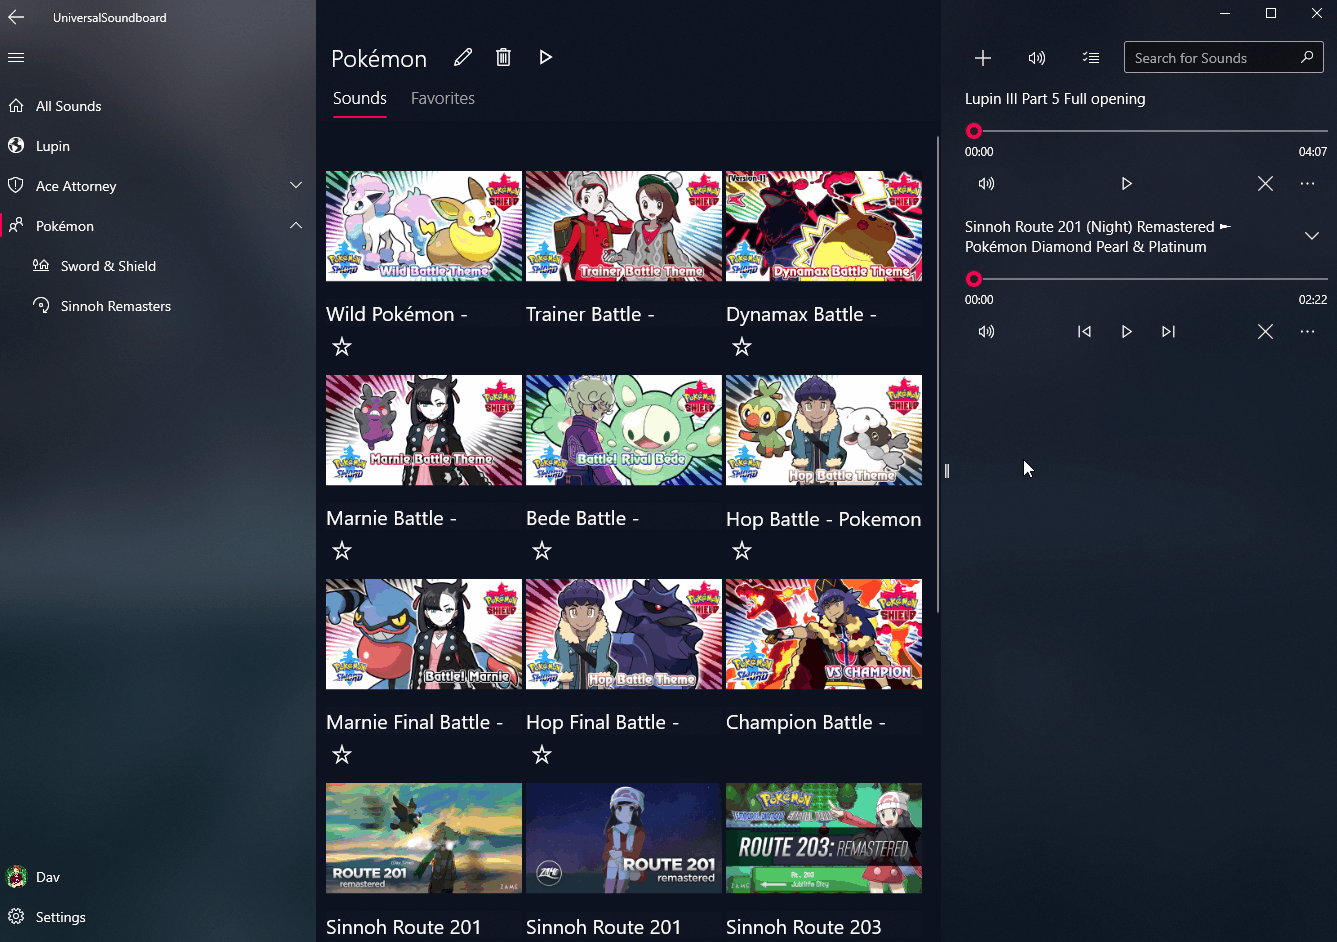Play Sinnoh Route 201 (Night) Remastered
Screen dimensions: 1337x942
coord(1126,332)
